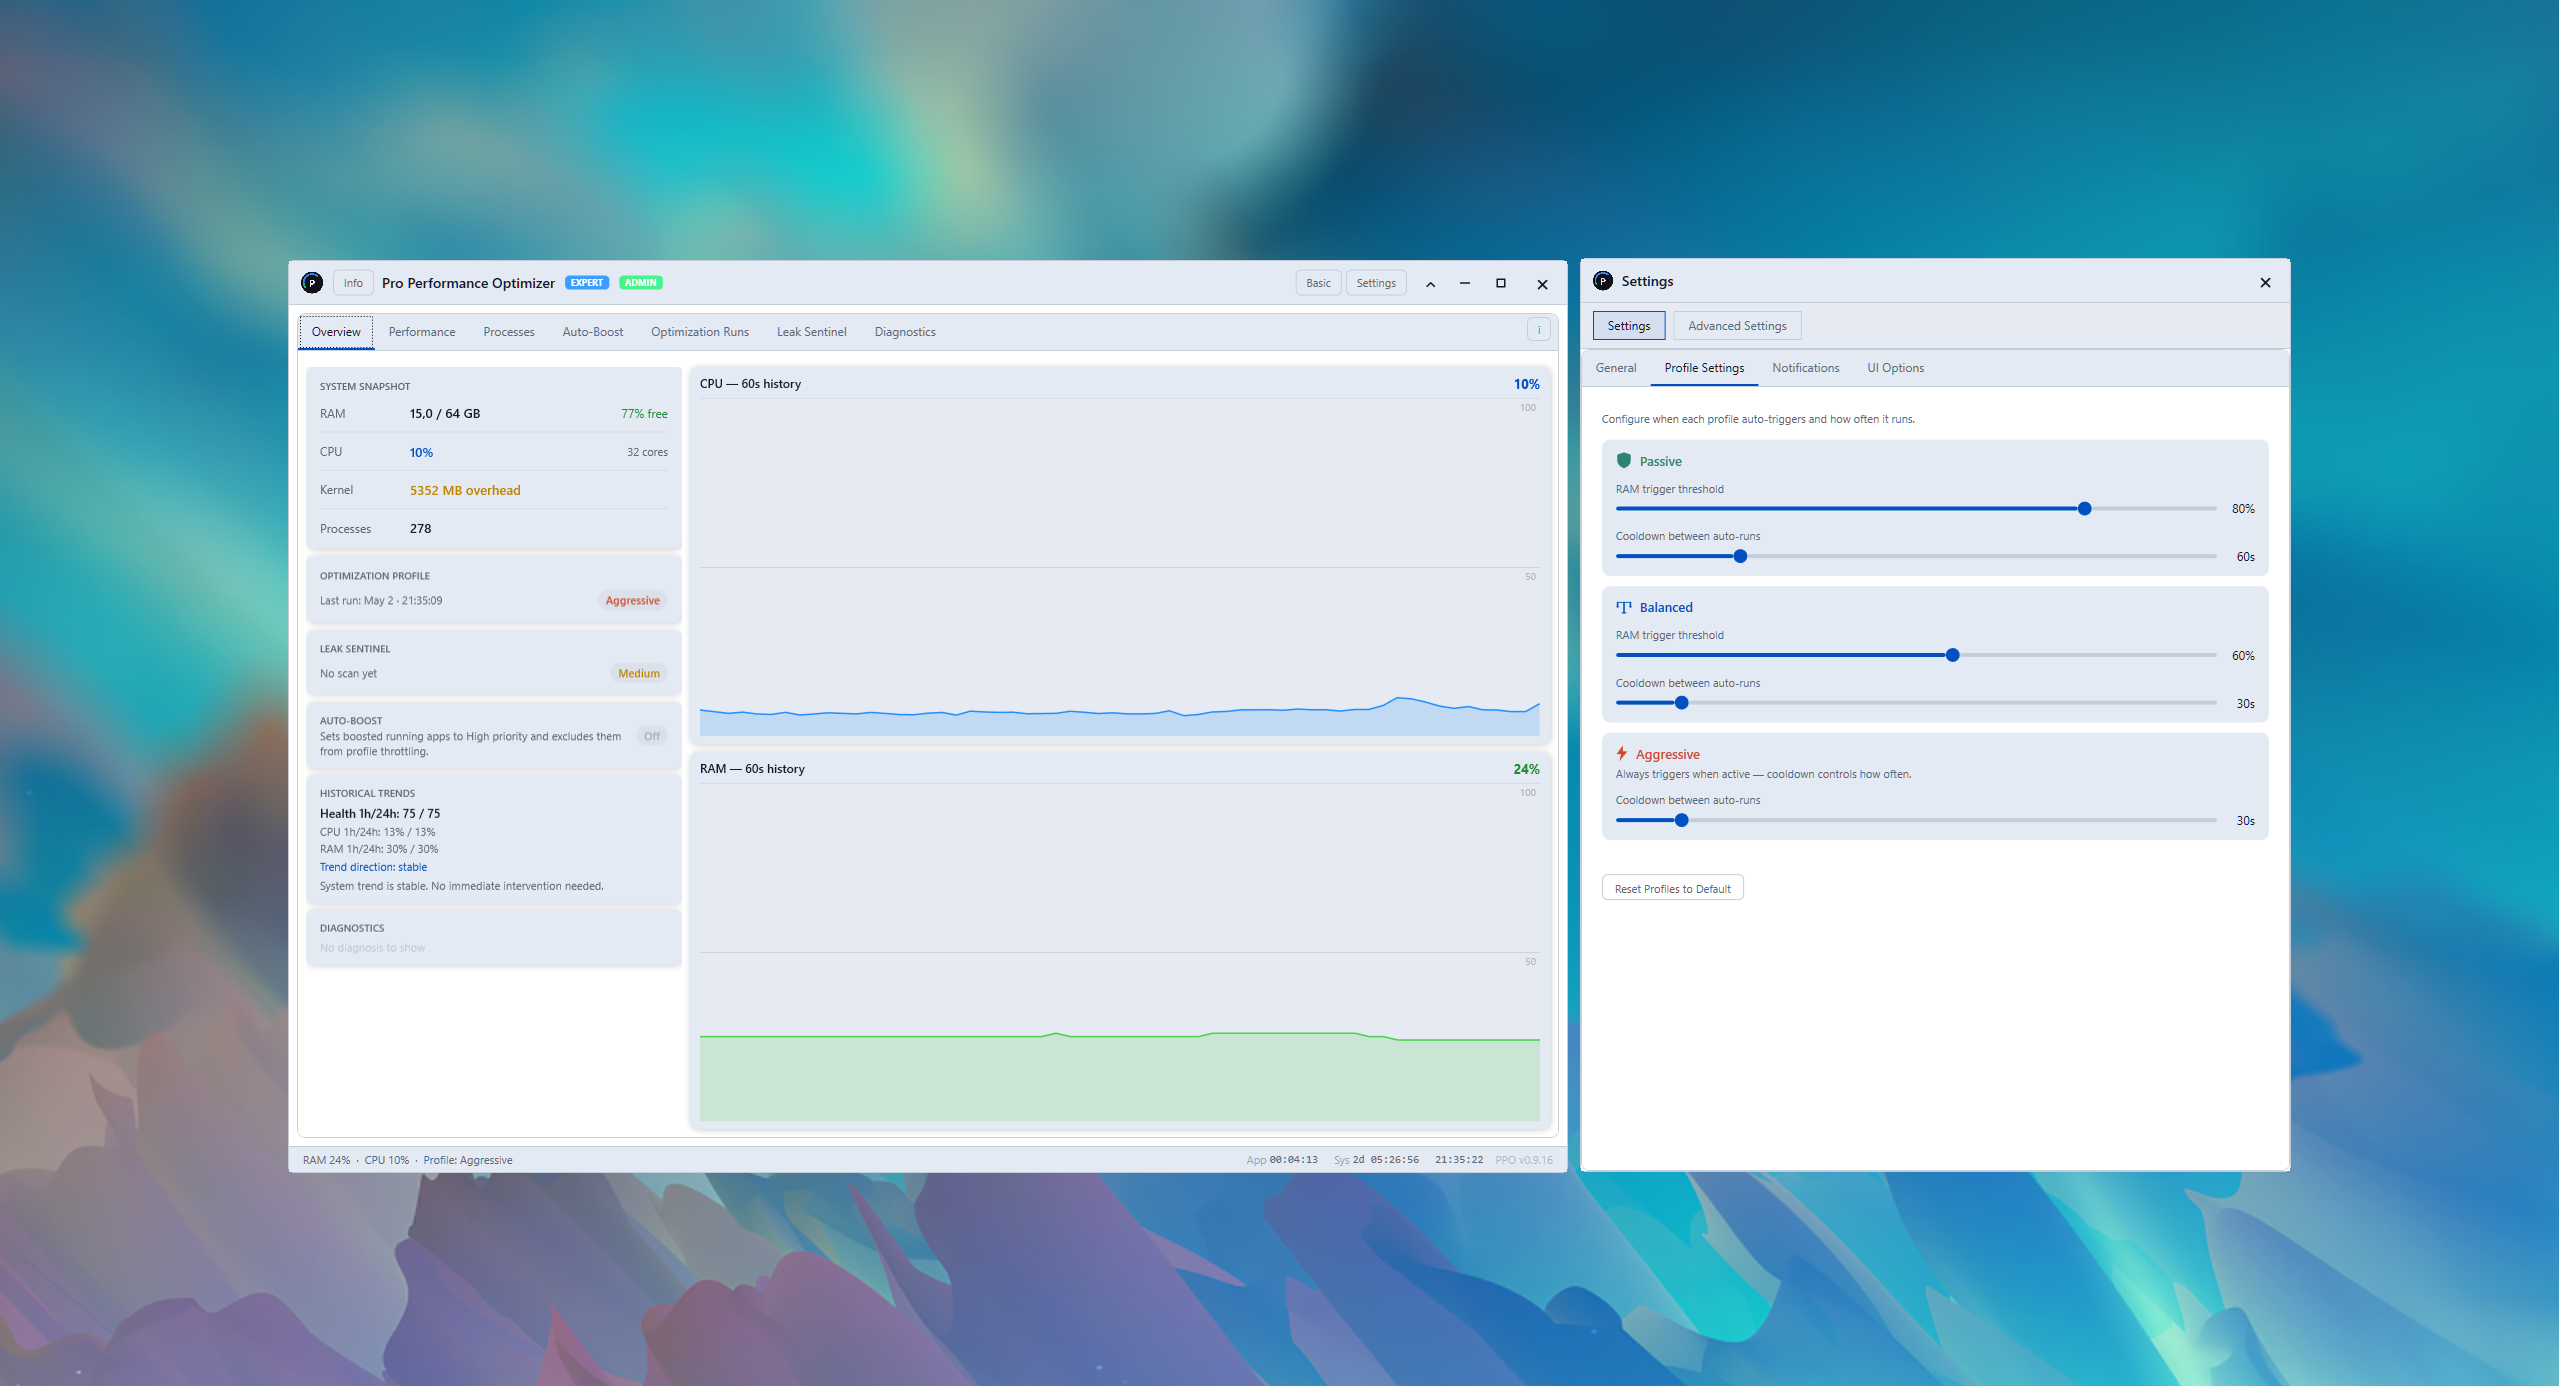The height and width of the screenshot is (1386, 2559).
Task: Click the Pro Performance Optimizer logo icon
Action: [312, 283]
